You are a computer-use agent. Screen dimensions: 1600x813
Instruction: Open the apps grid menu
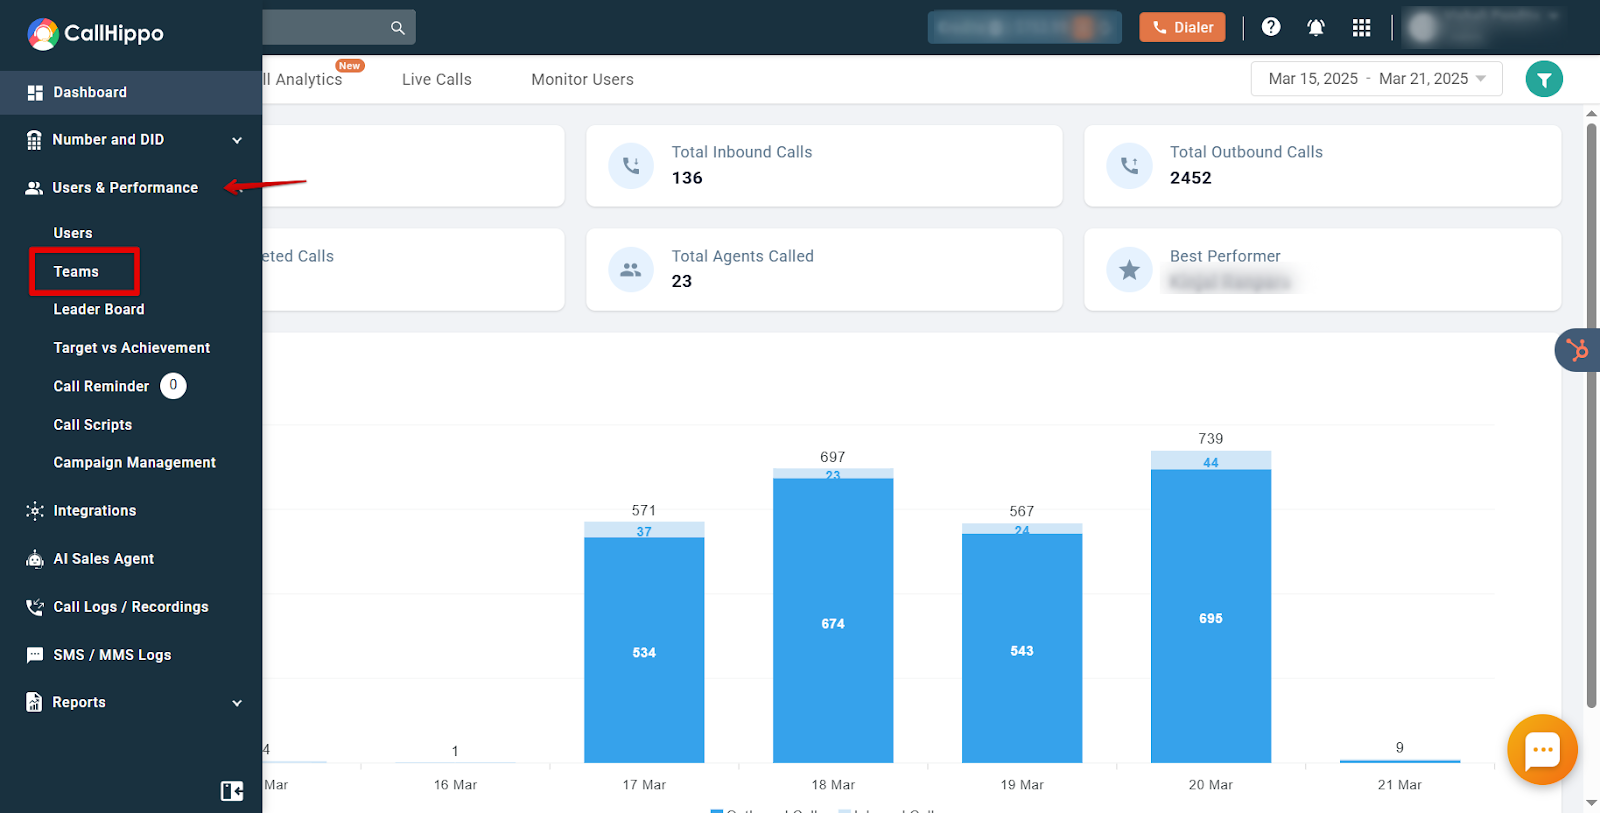point(1361,27)
